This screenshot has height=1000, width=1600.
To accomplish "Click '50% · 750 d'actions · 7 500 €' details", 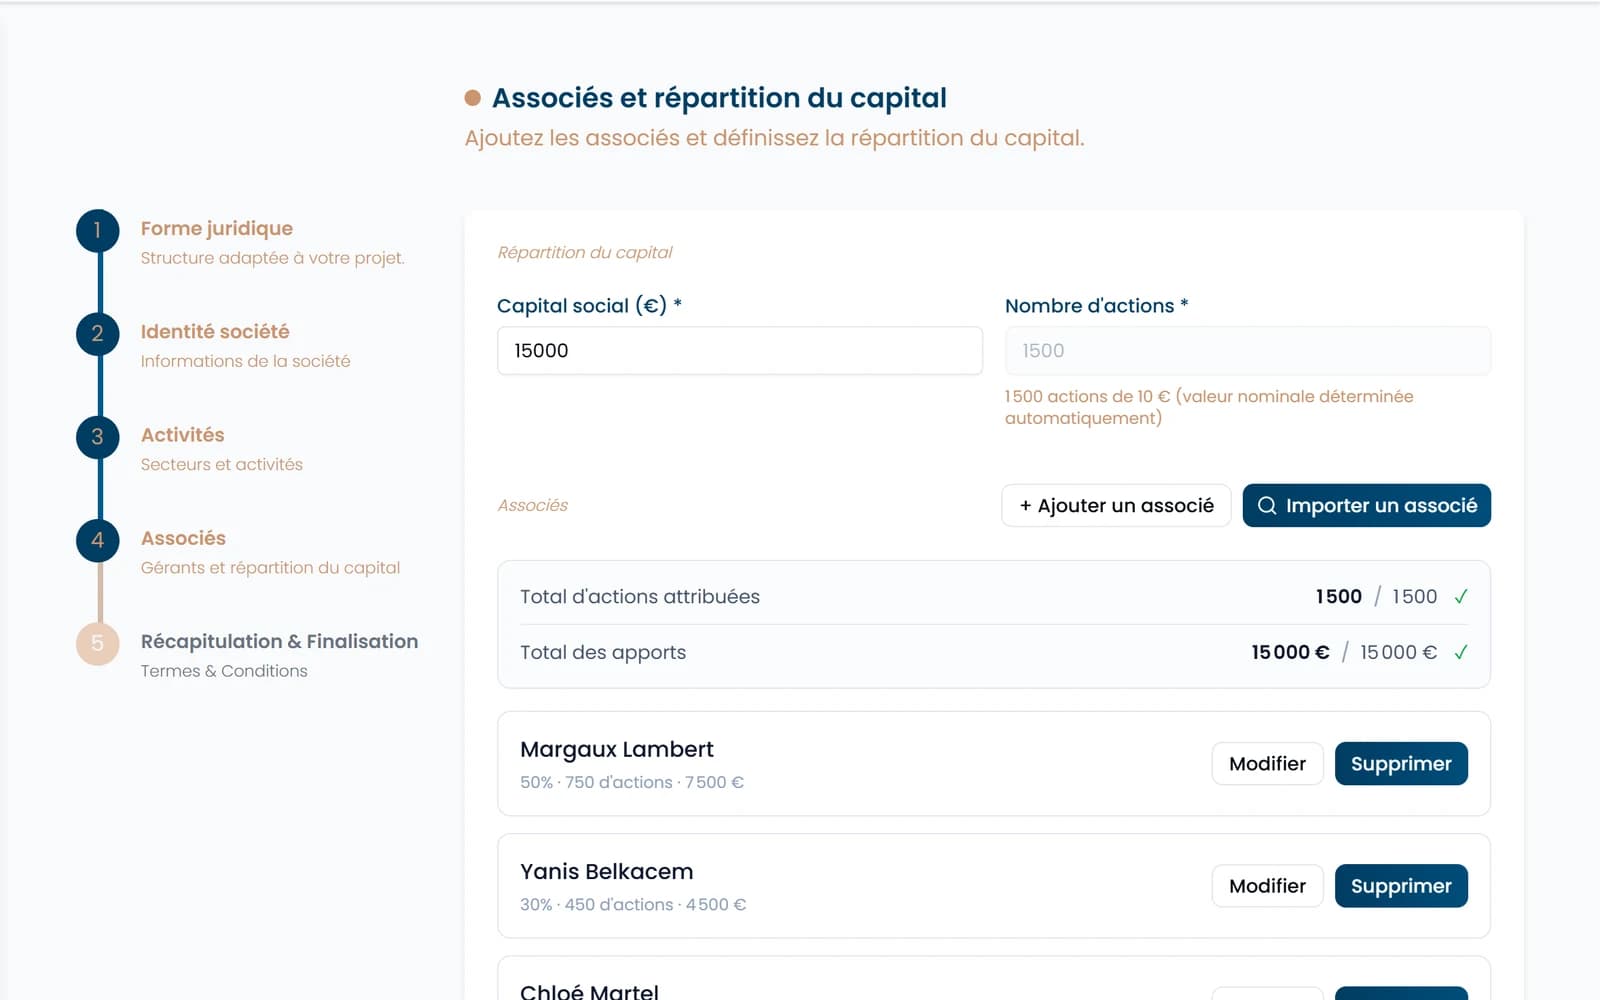I will [x=632, y=782].
